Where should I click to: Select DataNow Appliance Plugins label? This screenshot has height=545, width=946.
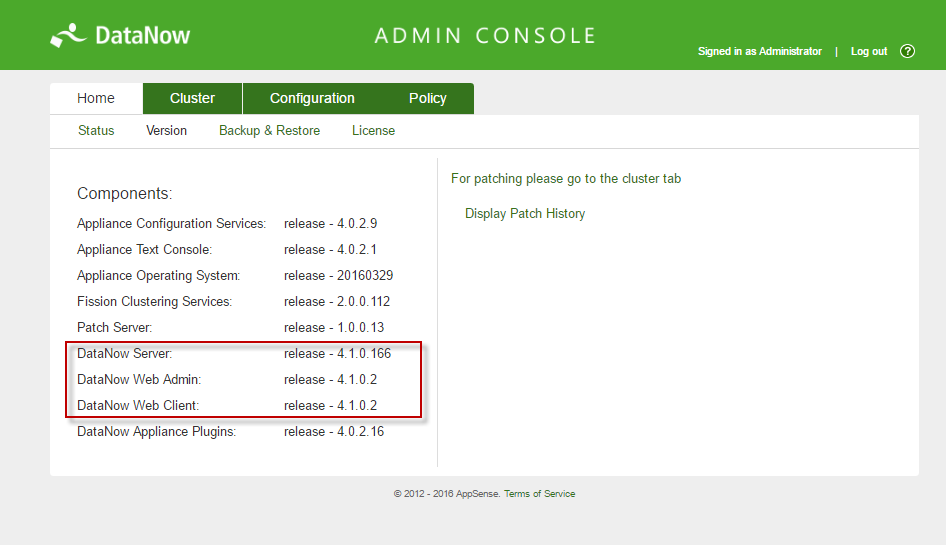(156, 432)
